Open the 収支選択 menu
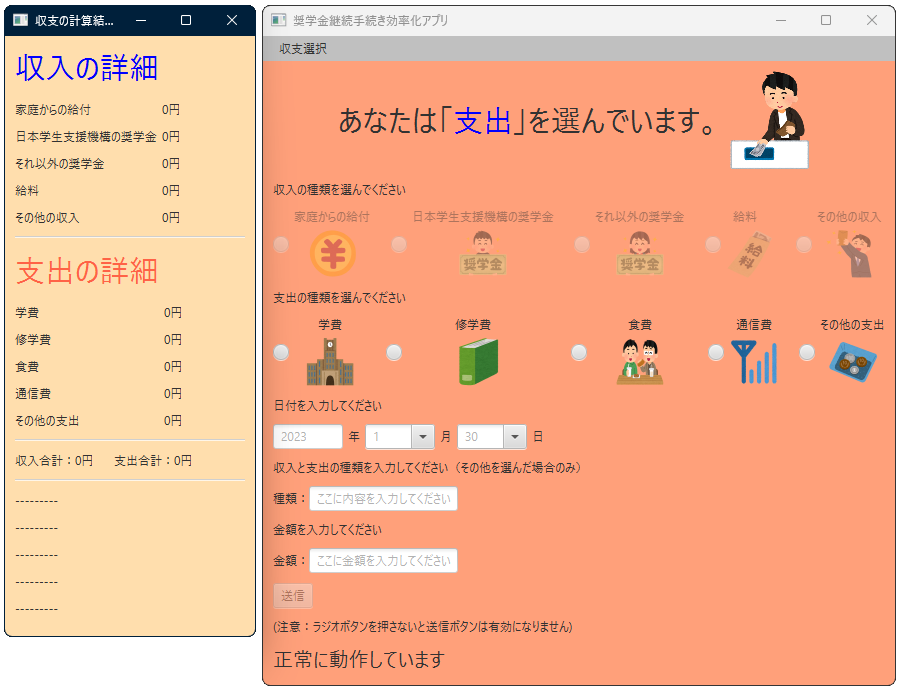The height and width of the screenshot is (691, 902). [x=302, y=49]
